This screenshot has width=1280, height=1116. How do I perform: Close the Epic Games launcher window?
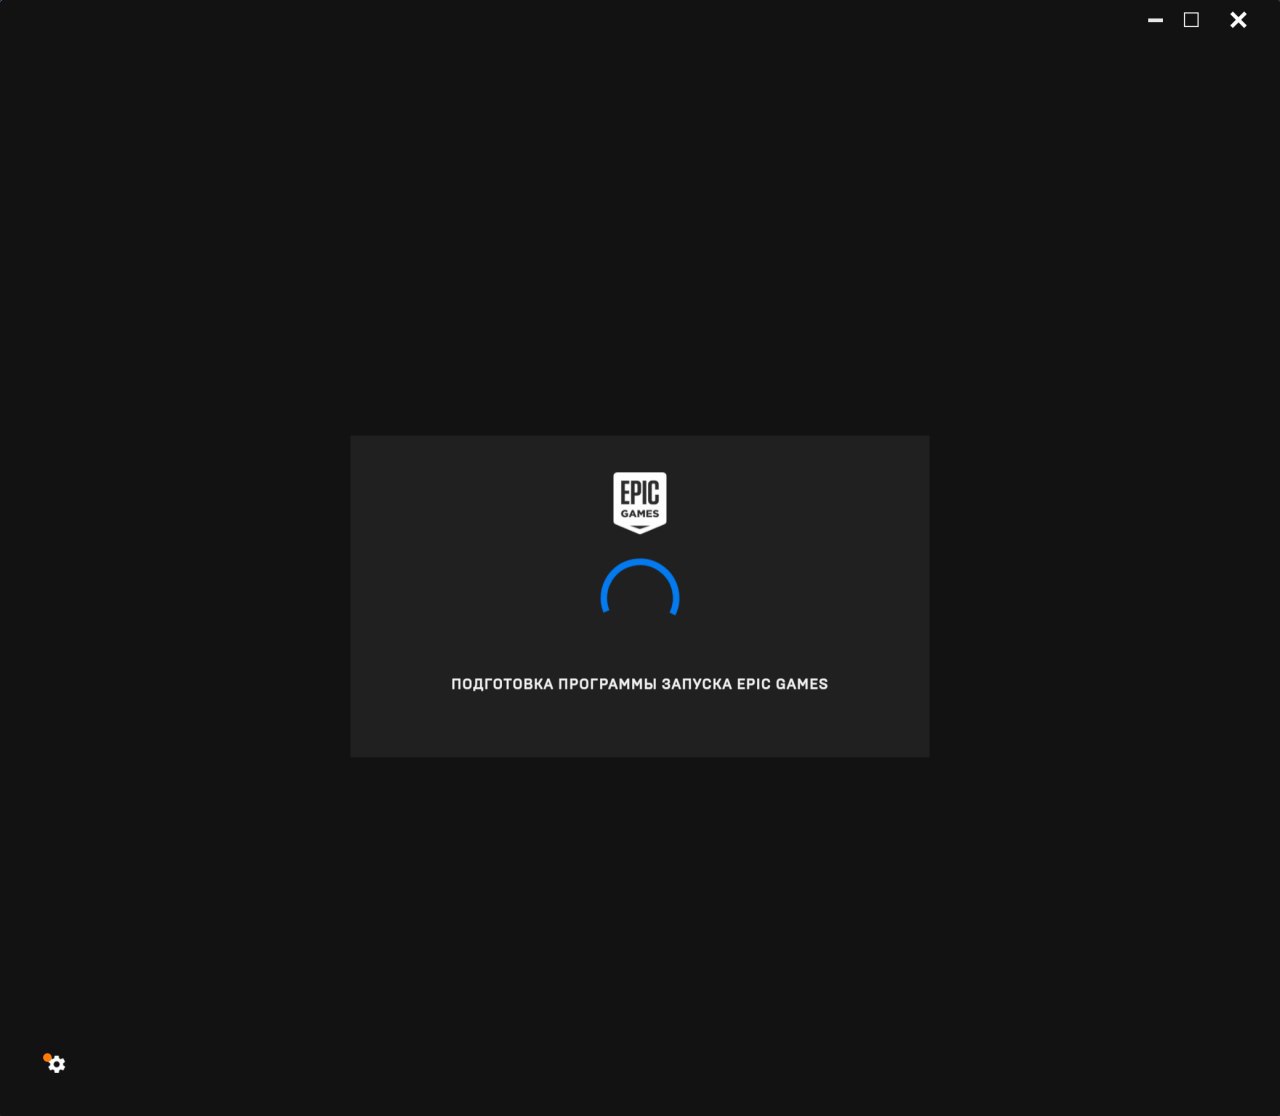[x=1238, y=20]
